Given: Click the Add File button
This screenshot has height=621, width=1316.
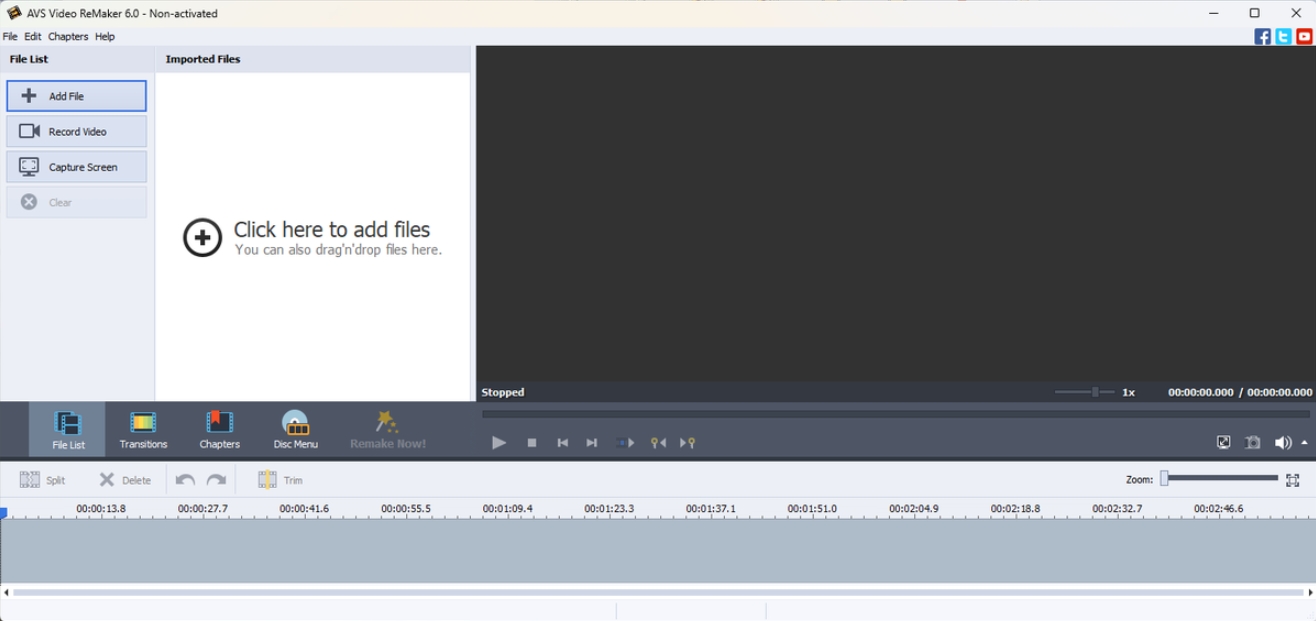Looking at the screenshot, I should [76, 96].
